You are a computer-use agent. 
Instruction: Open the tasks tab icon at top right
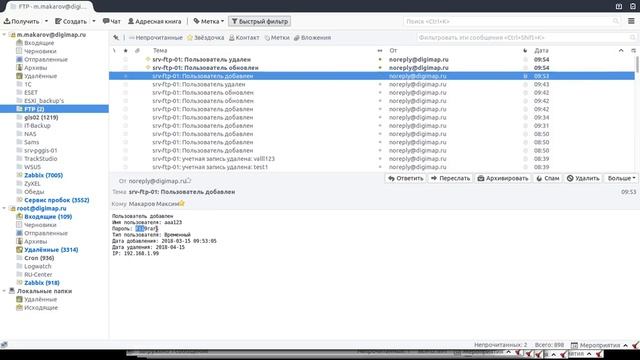[633, 6]
